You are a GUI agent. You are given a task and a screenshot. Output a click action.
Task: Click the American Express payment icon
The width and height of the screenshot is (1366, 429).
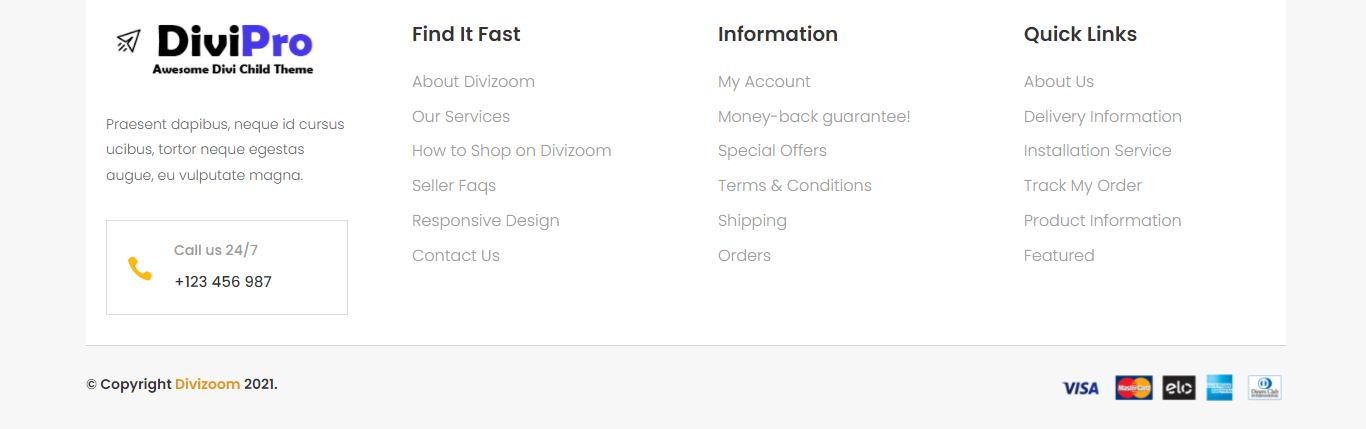[x=1219, y=388]
